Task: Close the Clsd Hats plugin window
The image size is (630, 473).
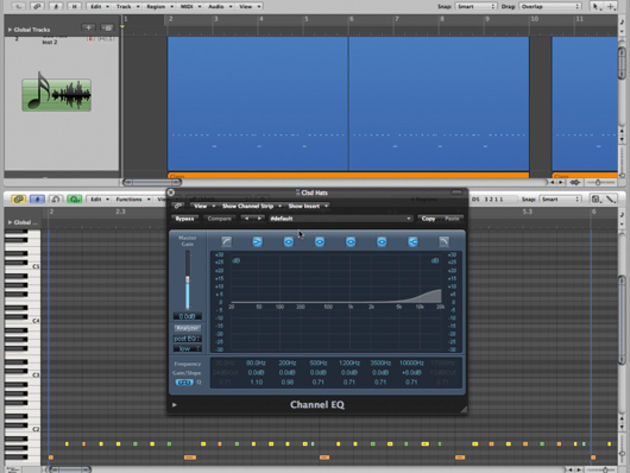Action: click(x=171, y=192)
